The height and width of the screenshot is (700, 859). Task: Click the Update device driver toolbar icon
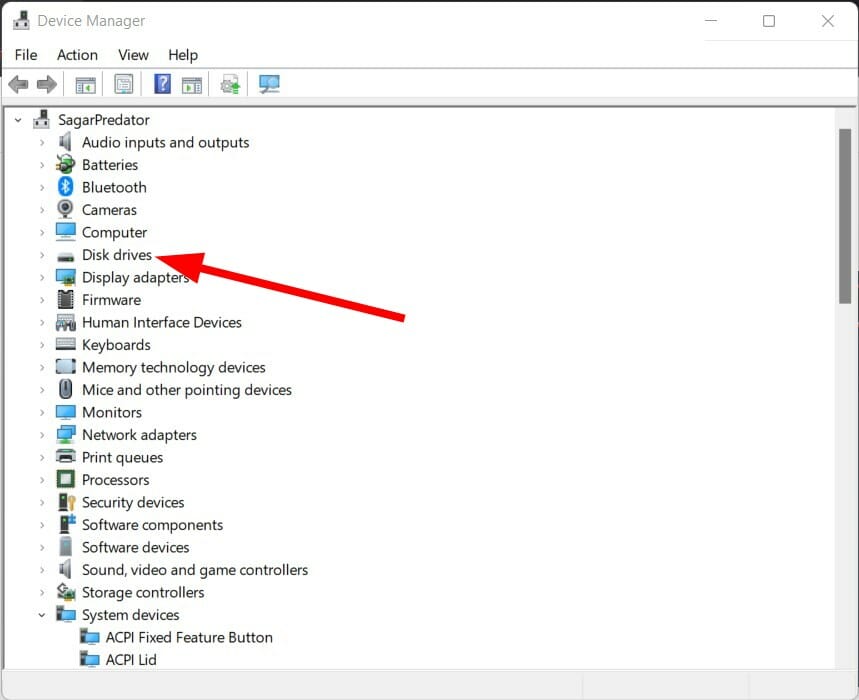[230, 85]
